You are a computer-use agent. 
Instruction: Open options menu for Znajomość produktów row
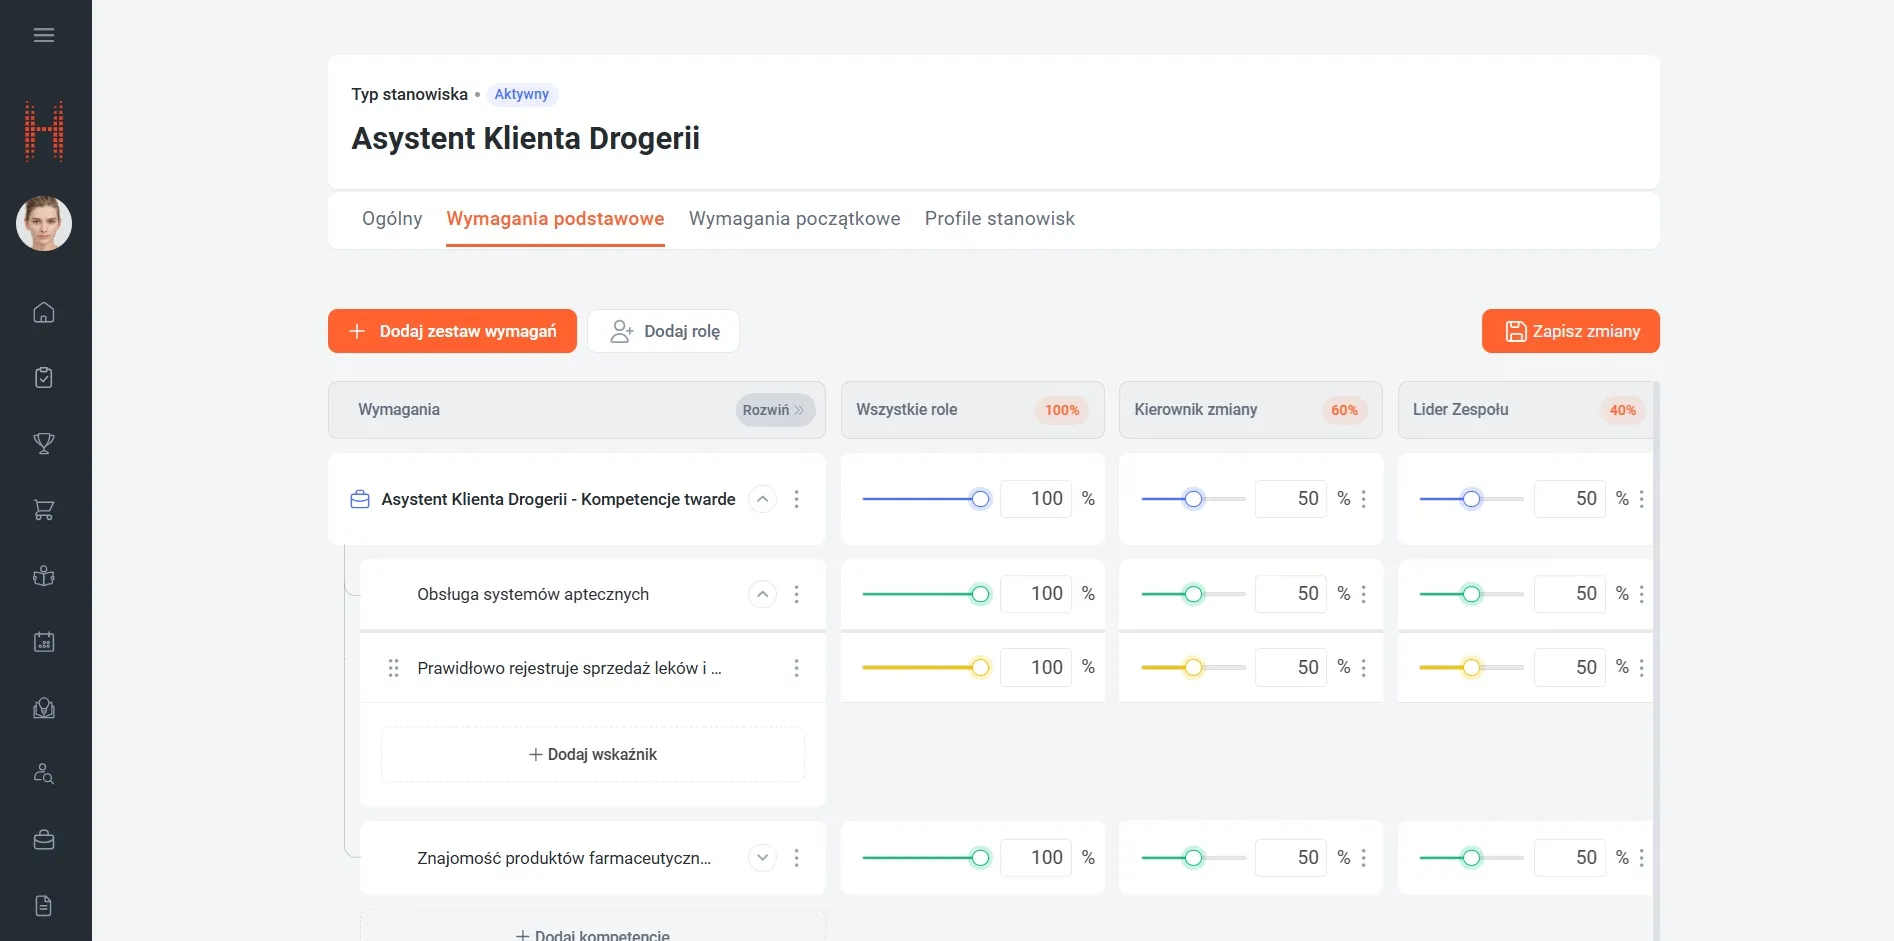[797, 858]
